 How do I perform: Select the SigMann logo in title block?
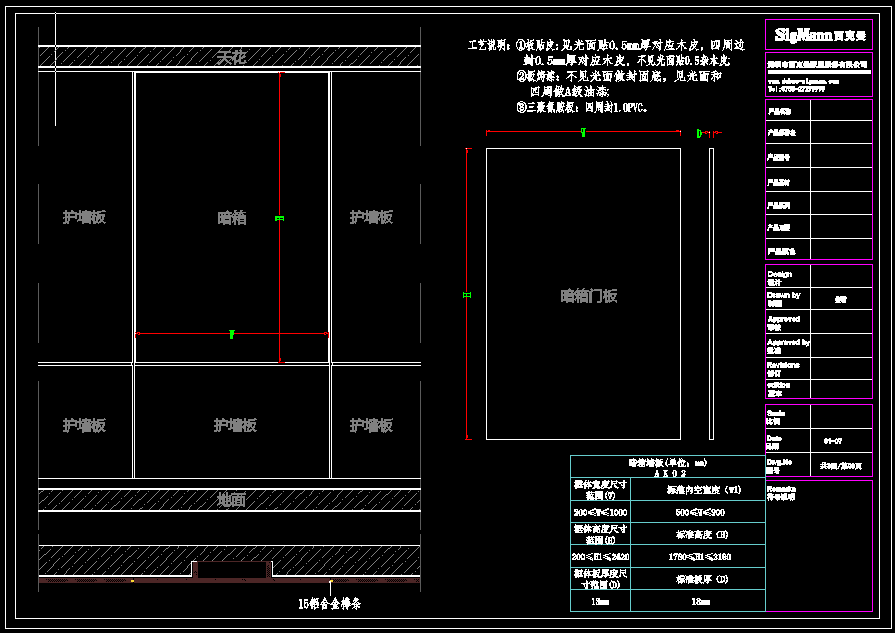pyautogui.click(x=818, y=35)
